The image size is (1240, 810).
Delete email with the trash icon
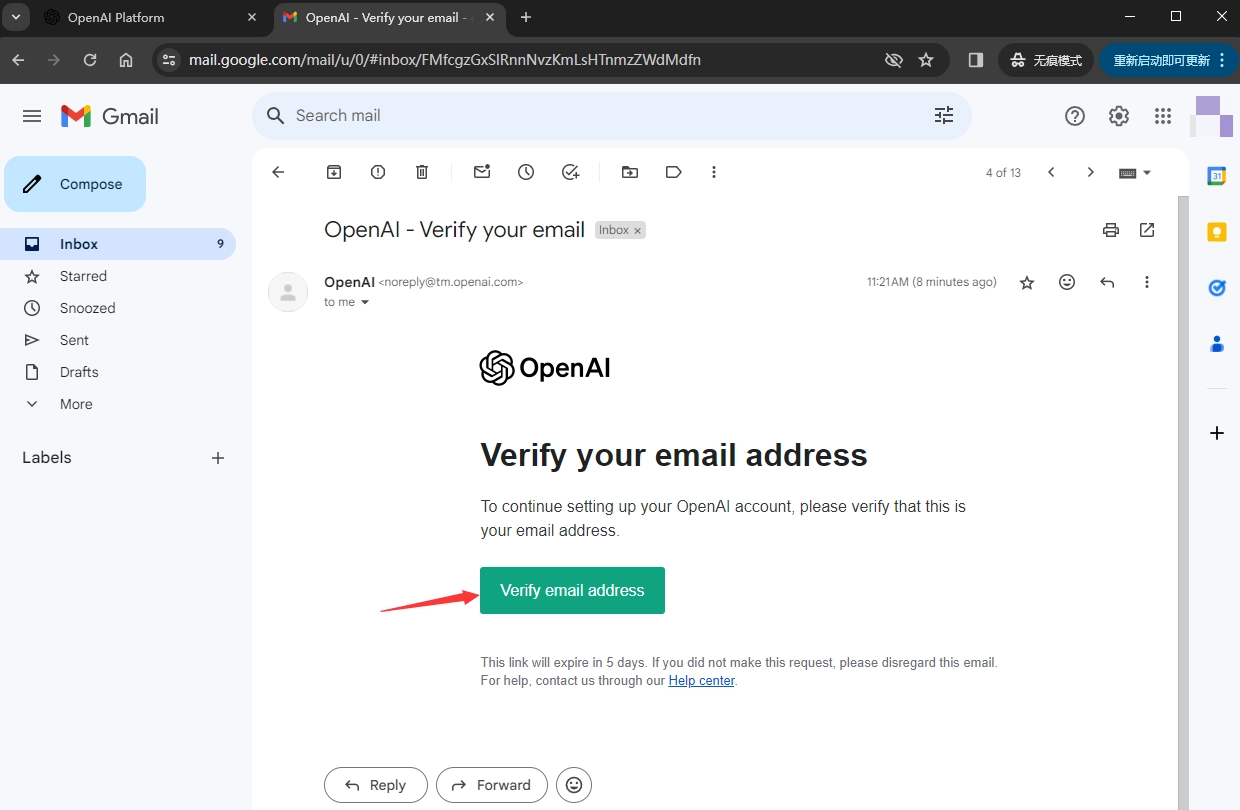tap(422, 172)
